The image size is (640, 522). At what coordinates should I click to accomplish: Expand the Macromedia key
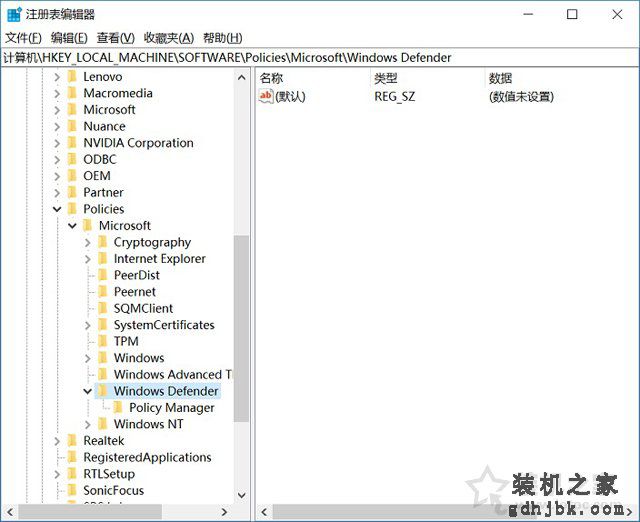coord(57,93)
